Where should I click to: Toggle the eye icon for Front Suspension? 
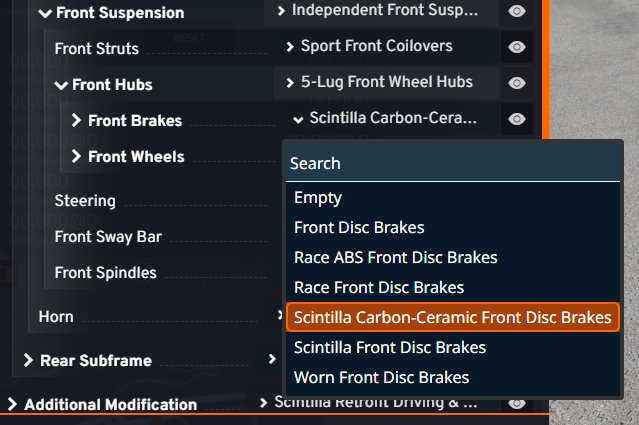pyautogui.click(x=516, y=11)
